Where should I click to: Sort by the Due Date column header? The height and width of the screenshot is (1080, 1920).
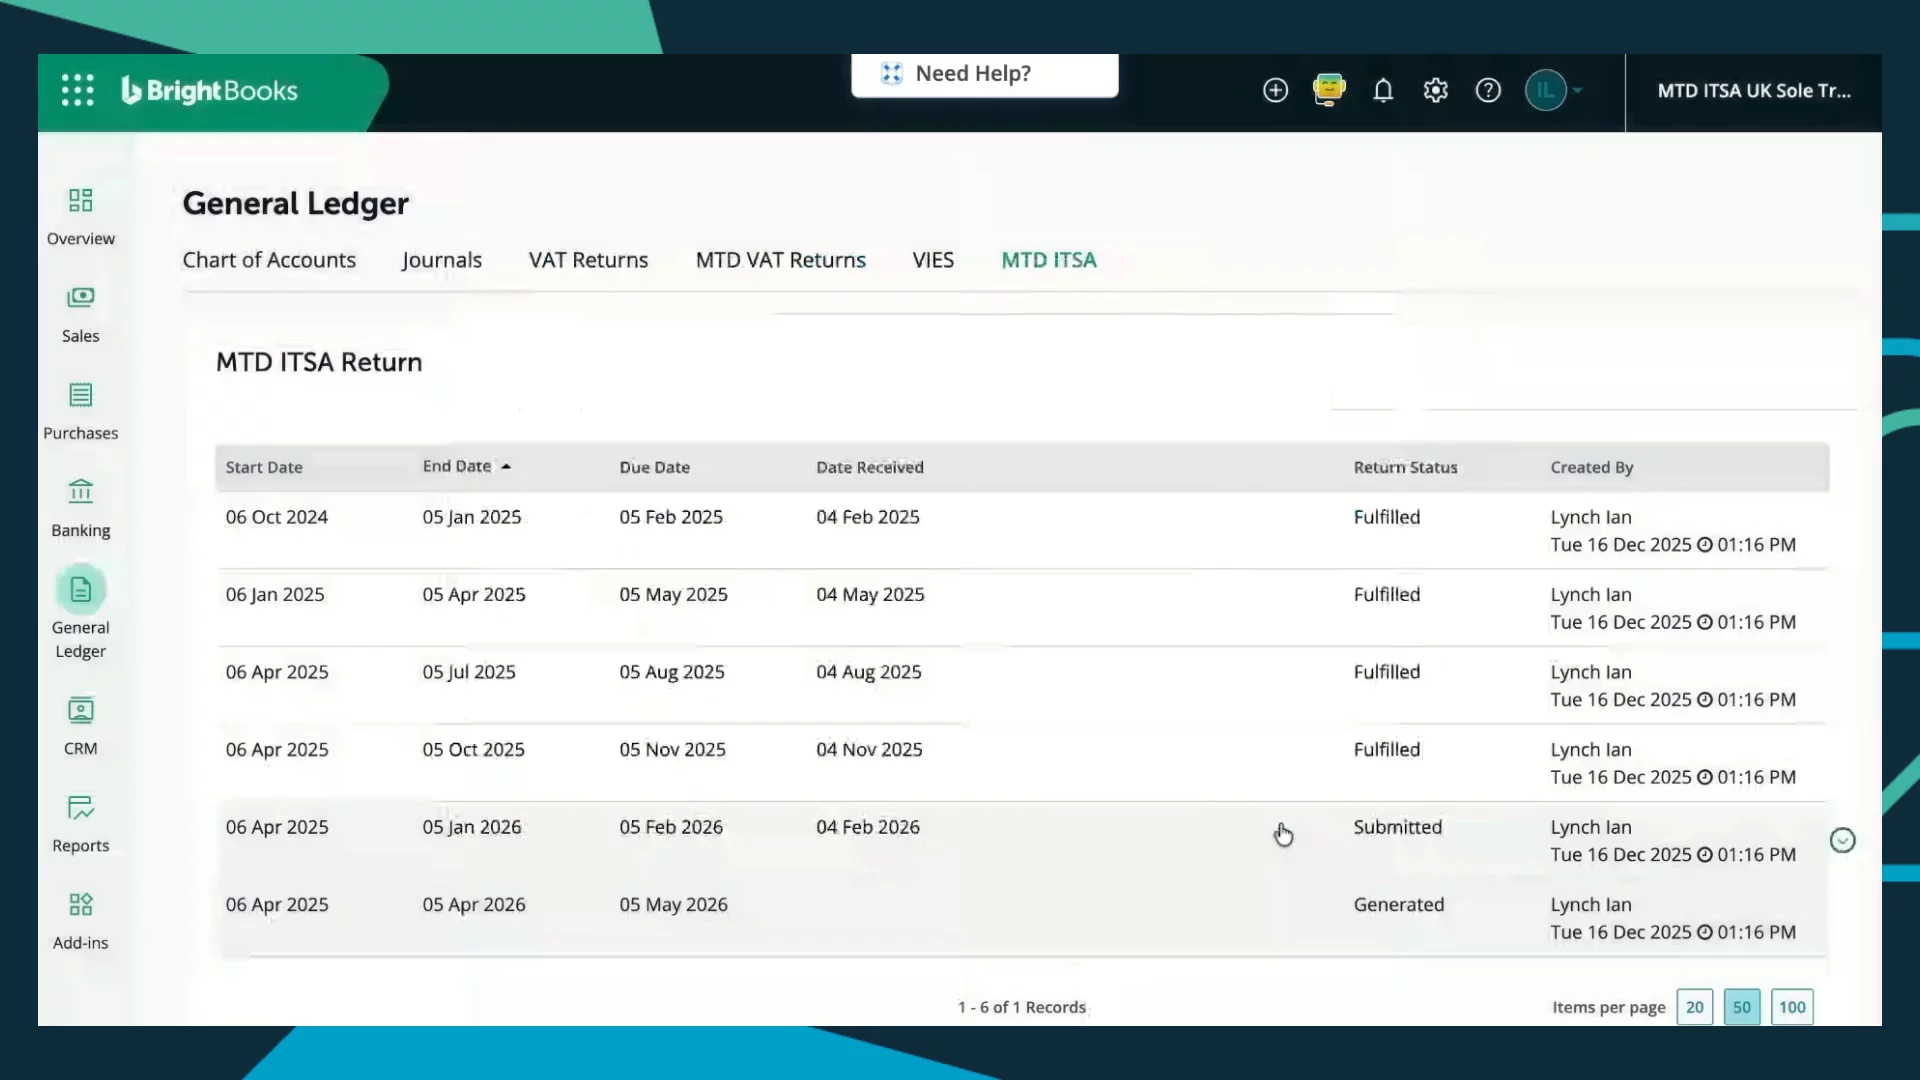tap(655, 467)
